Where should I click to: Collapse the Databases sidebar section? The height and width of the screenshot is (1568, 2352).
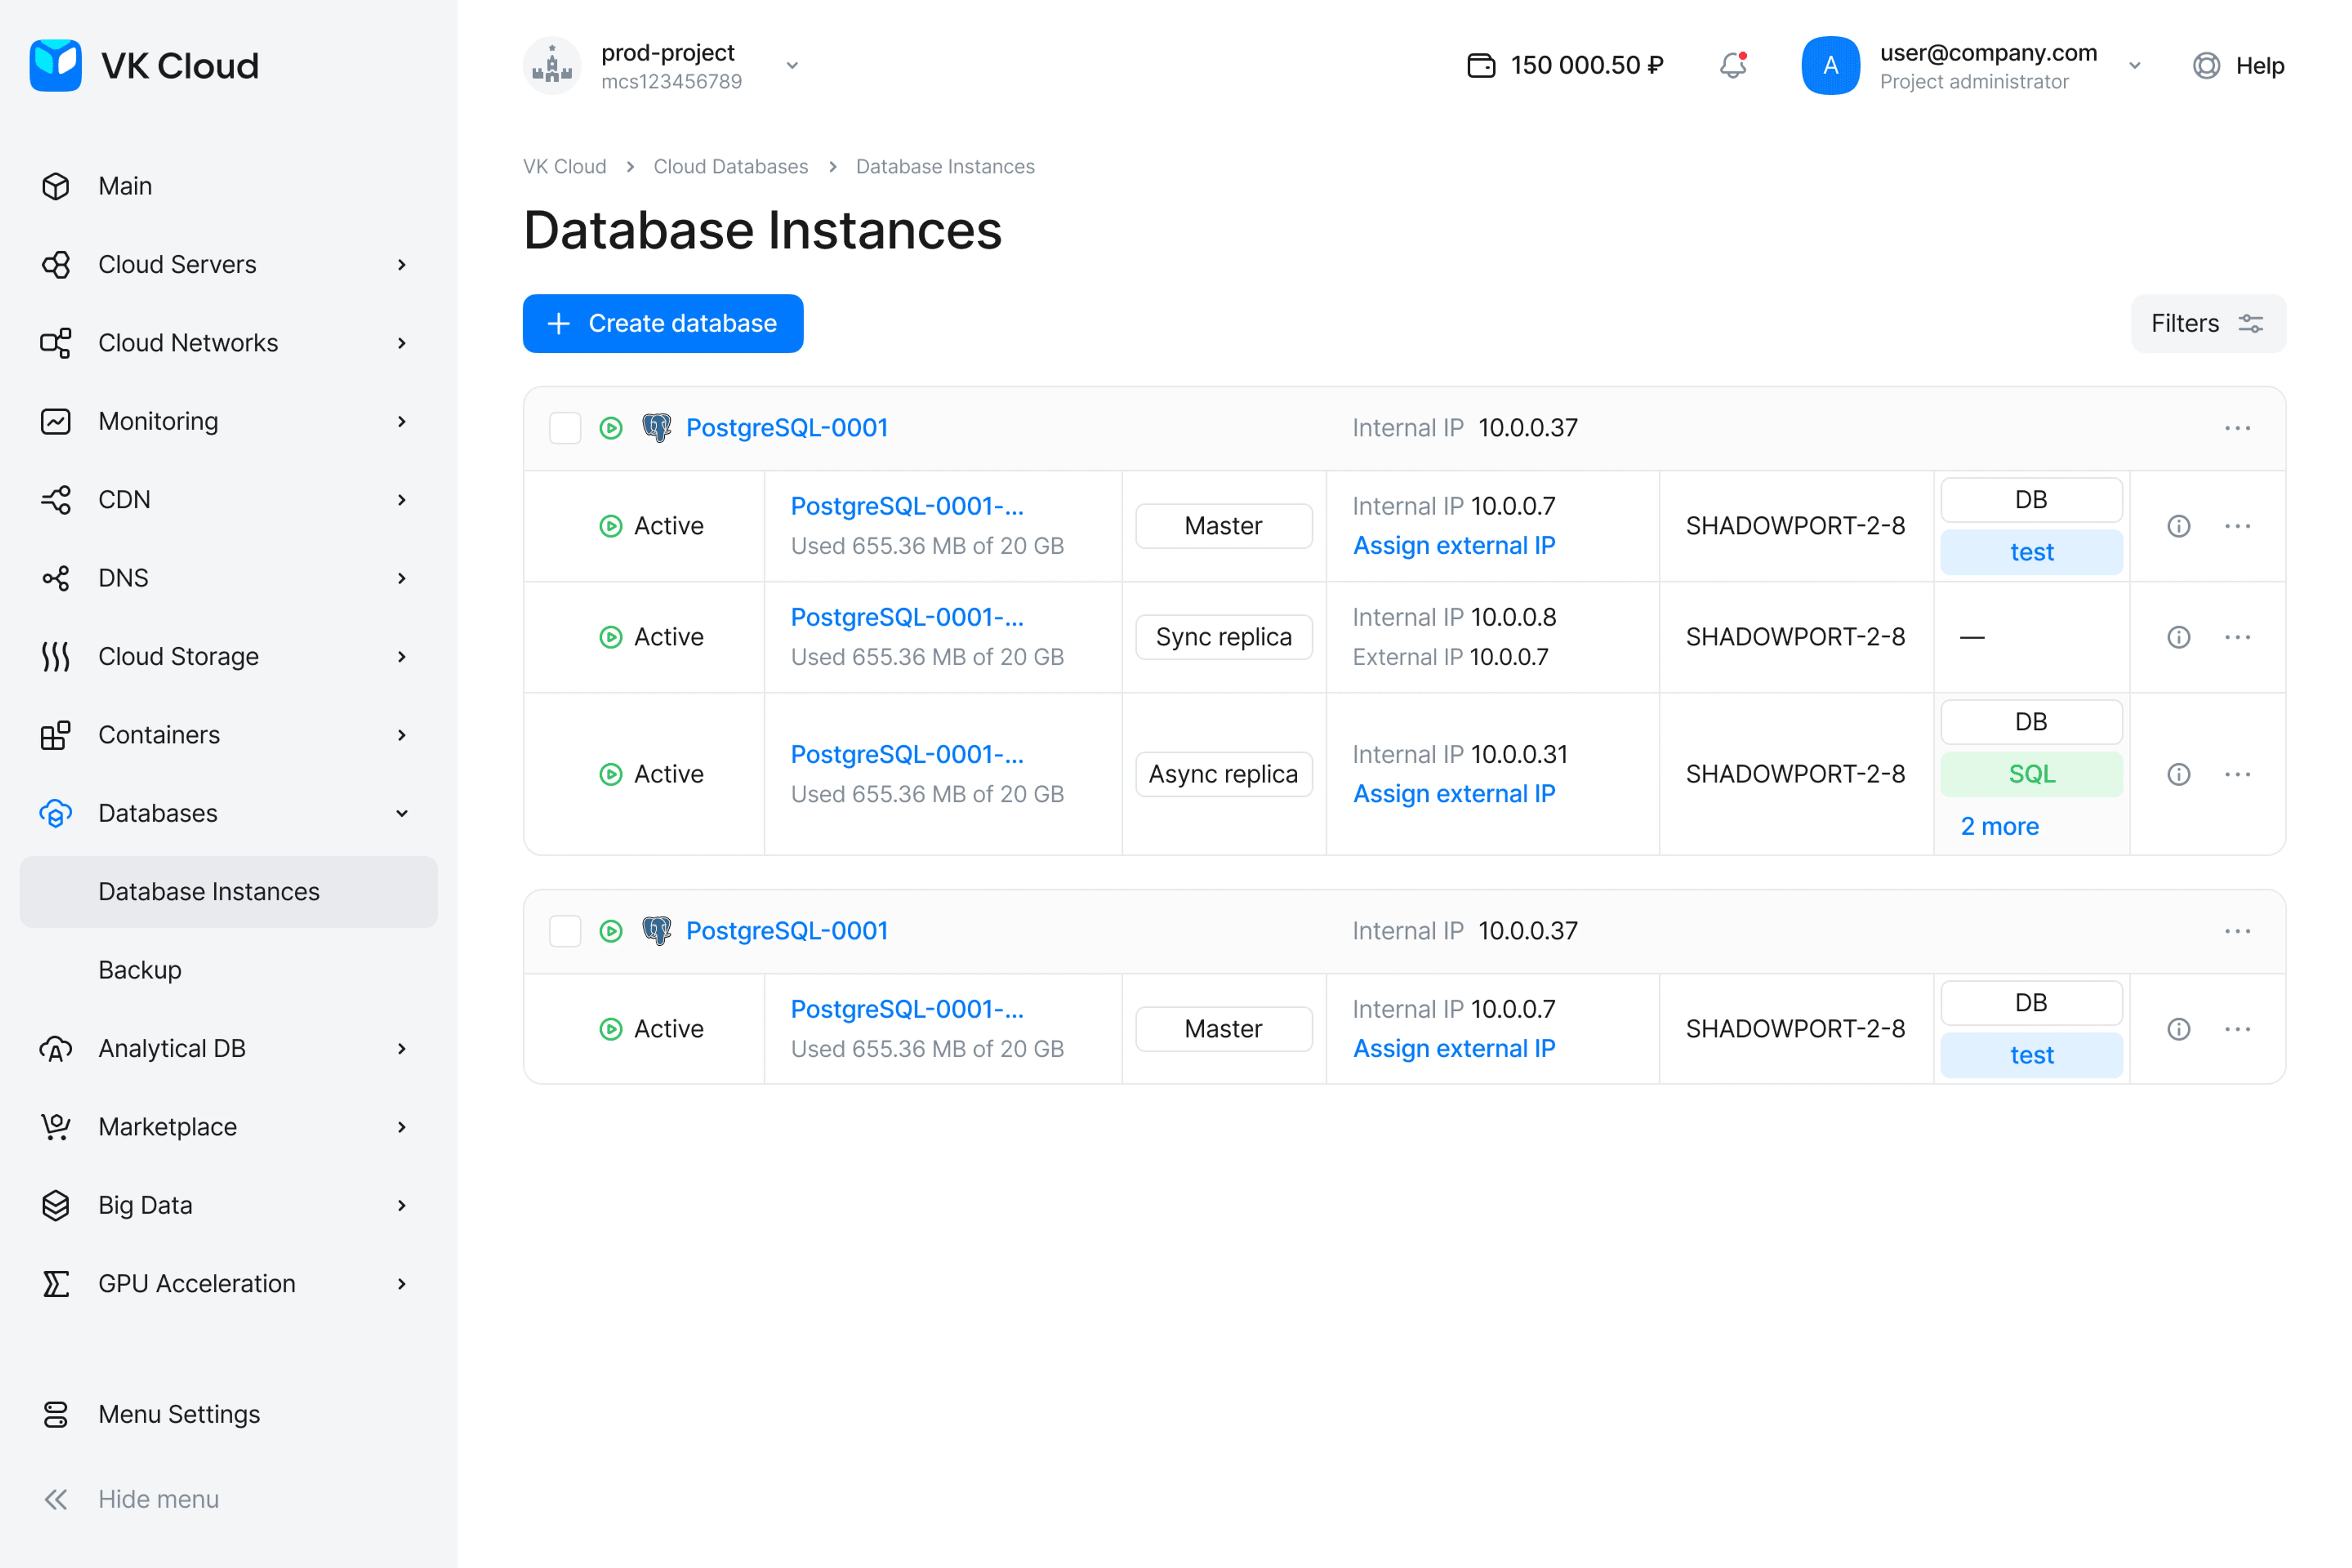point(402,813)
